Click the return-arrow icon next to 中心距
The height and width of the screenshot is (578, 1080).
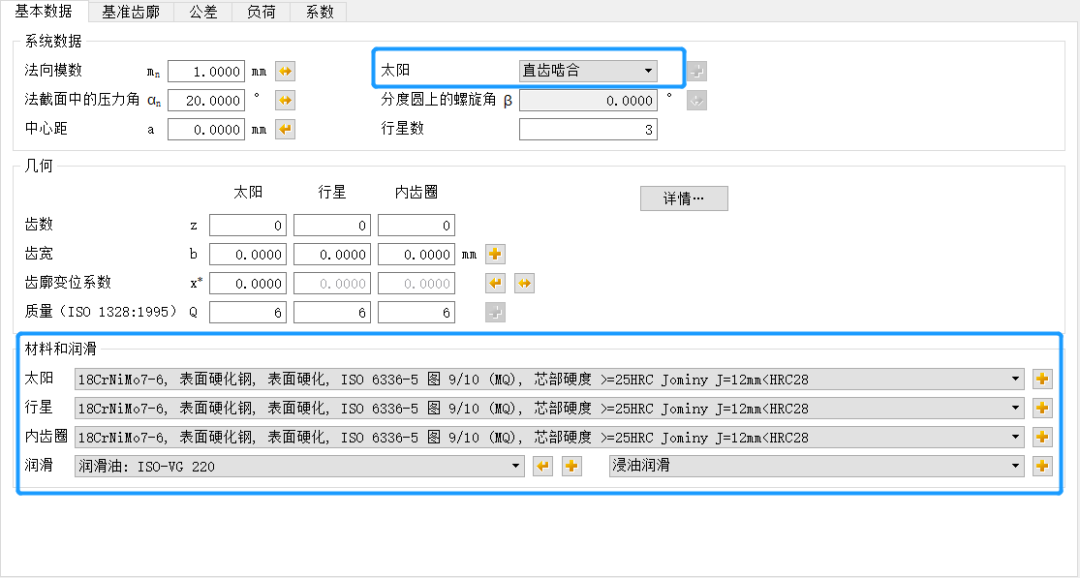coord(284,129)
